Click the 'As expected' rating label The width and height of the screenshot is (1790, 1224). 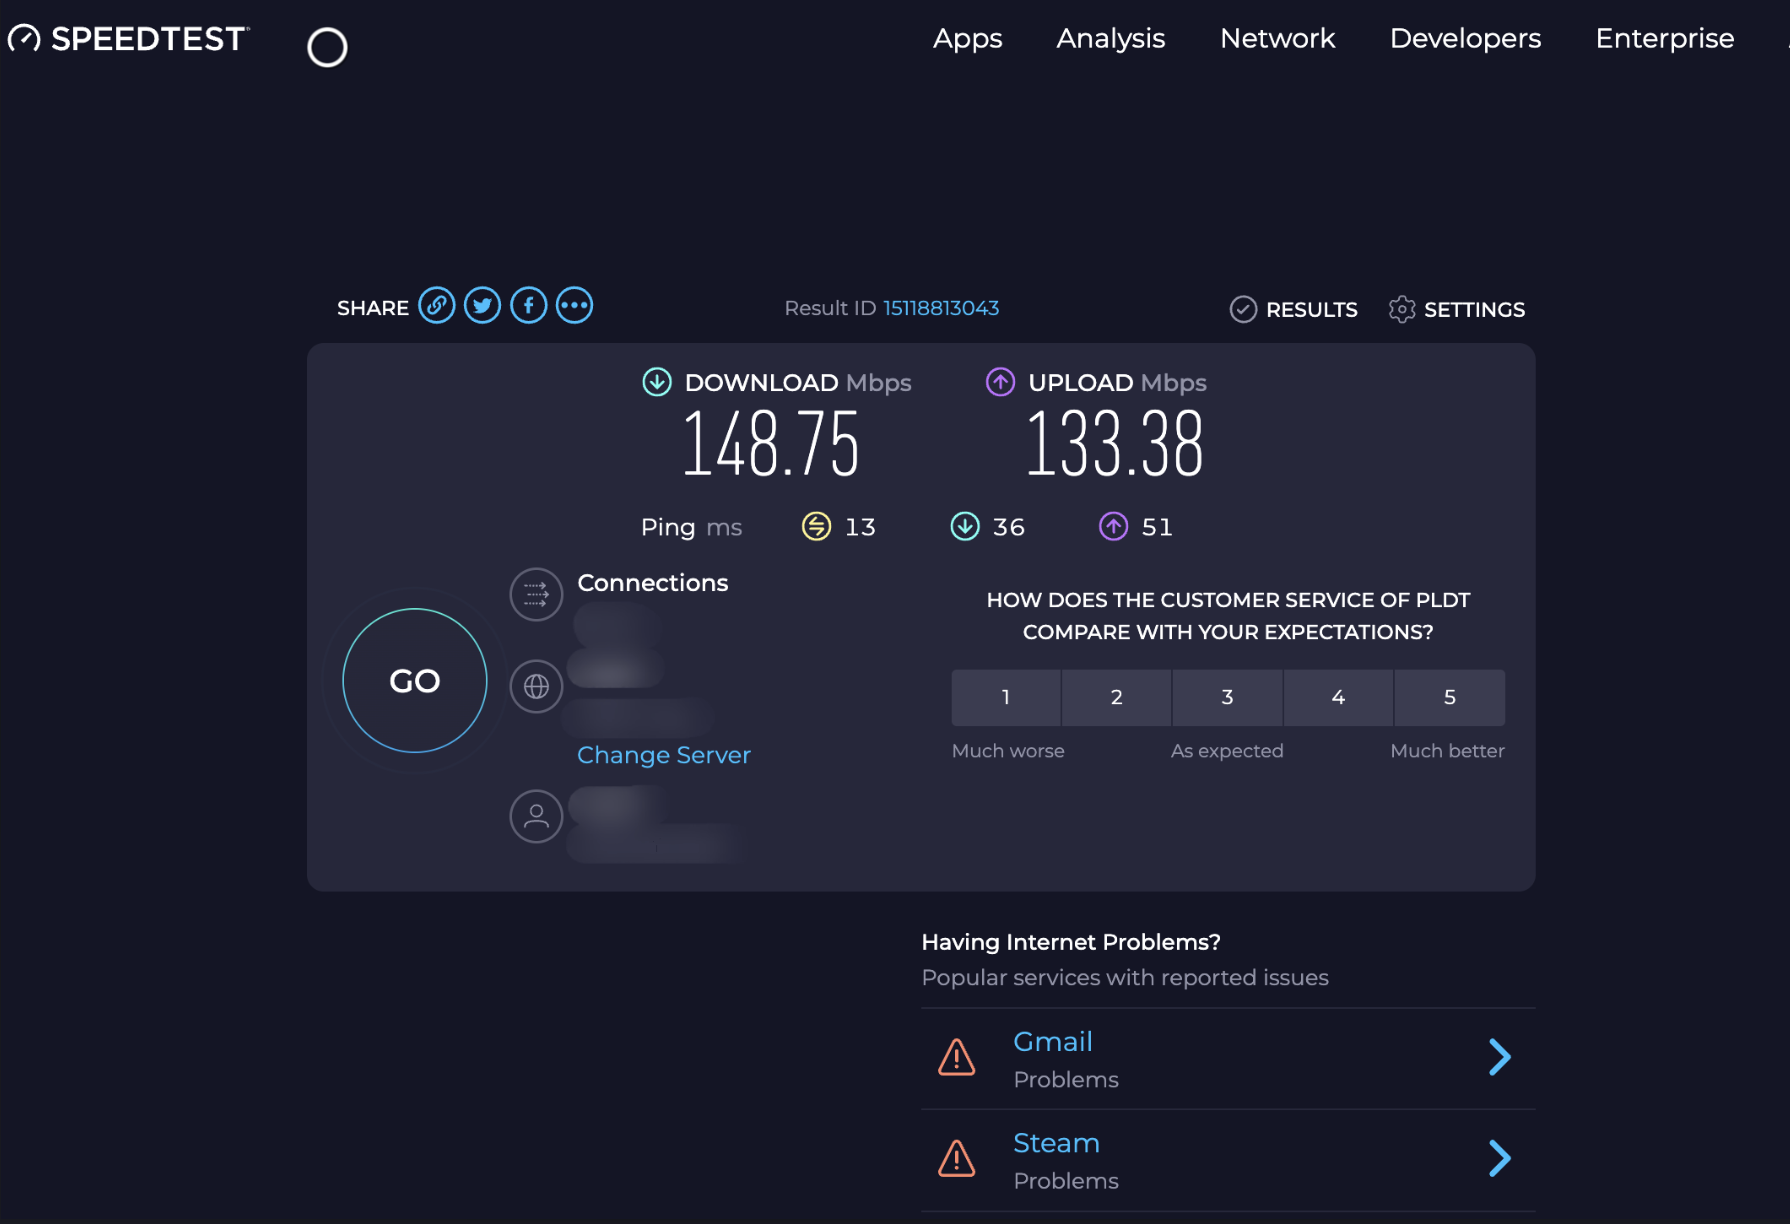1227,751
